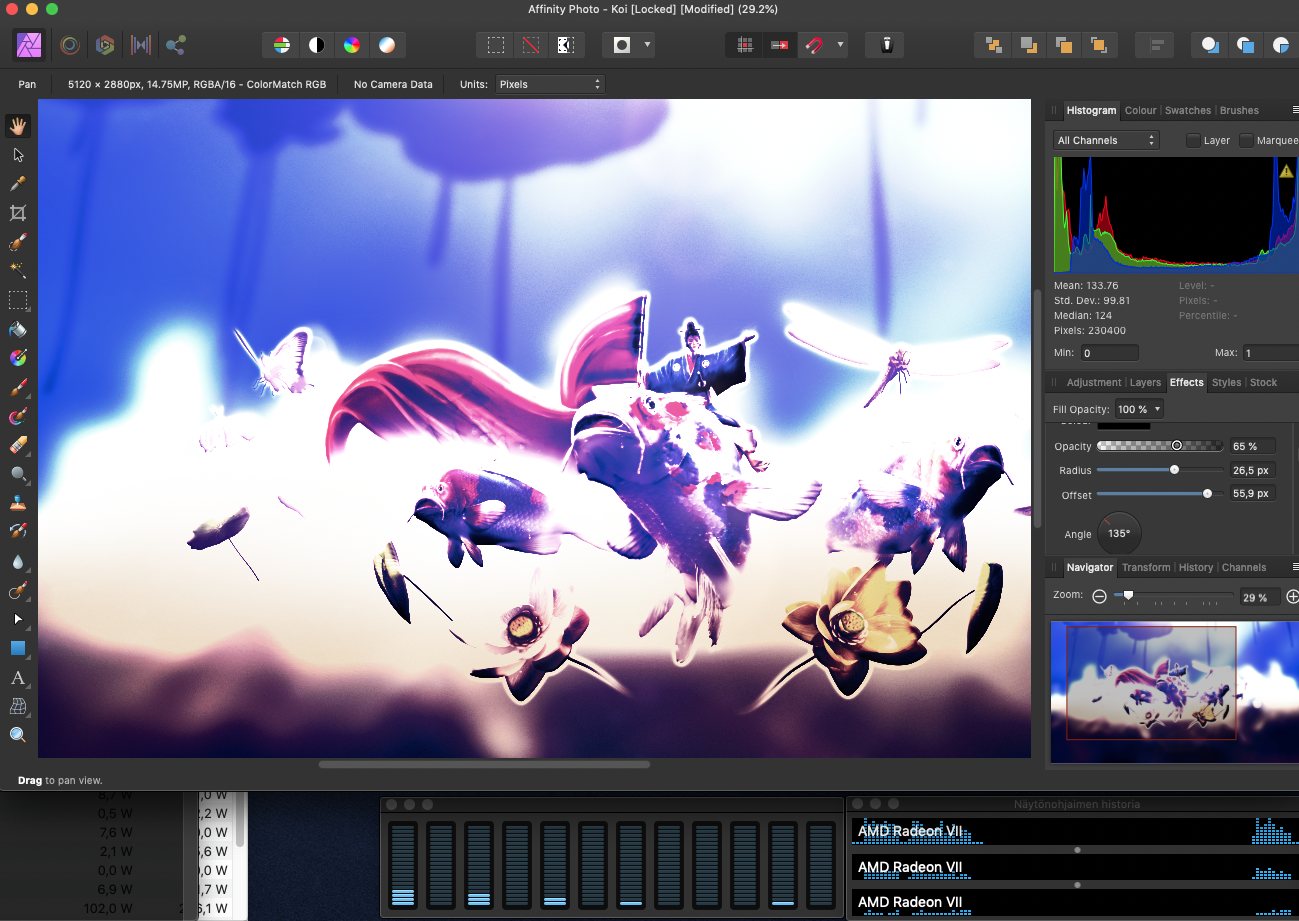Viewport: 1299px width, 921px height.
Task: Choose the Paint Brush tool
Action: (17, 387)
